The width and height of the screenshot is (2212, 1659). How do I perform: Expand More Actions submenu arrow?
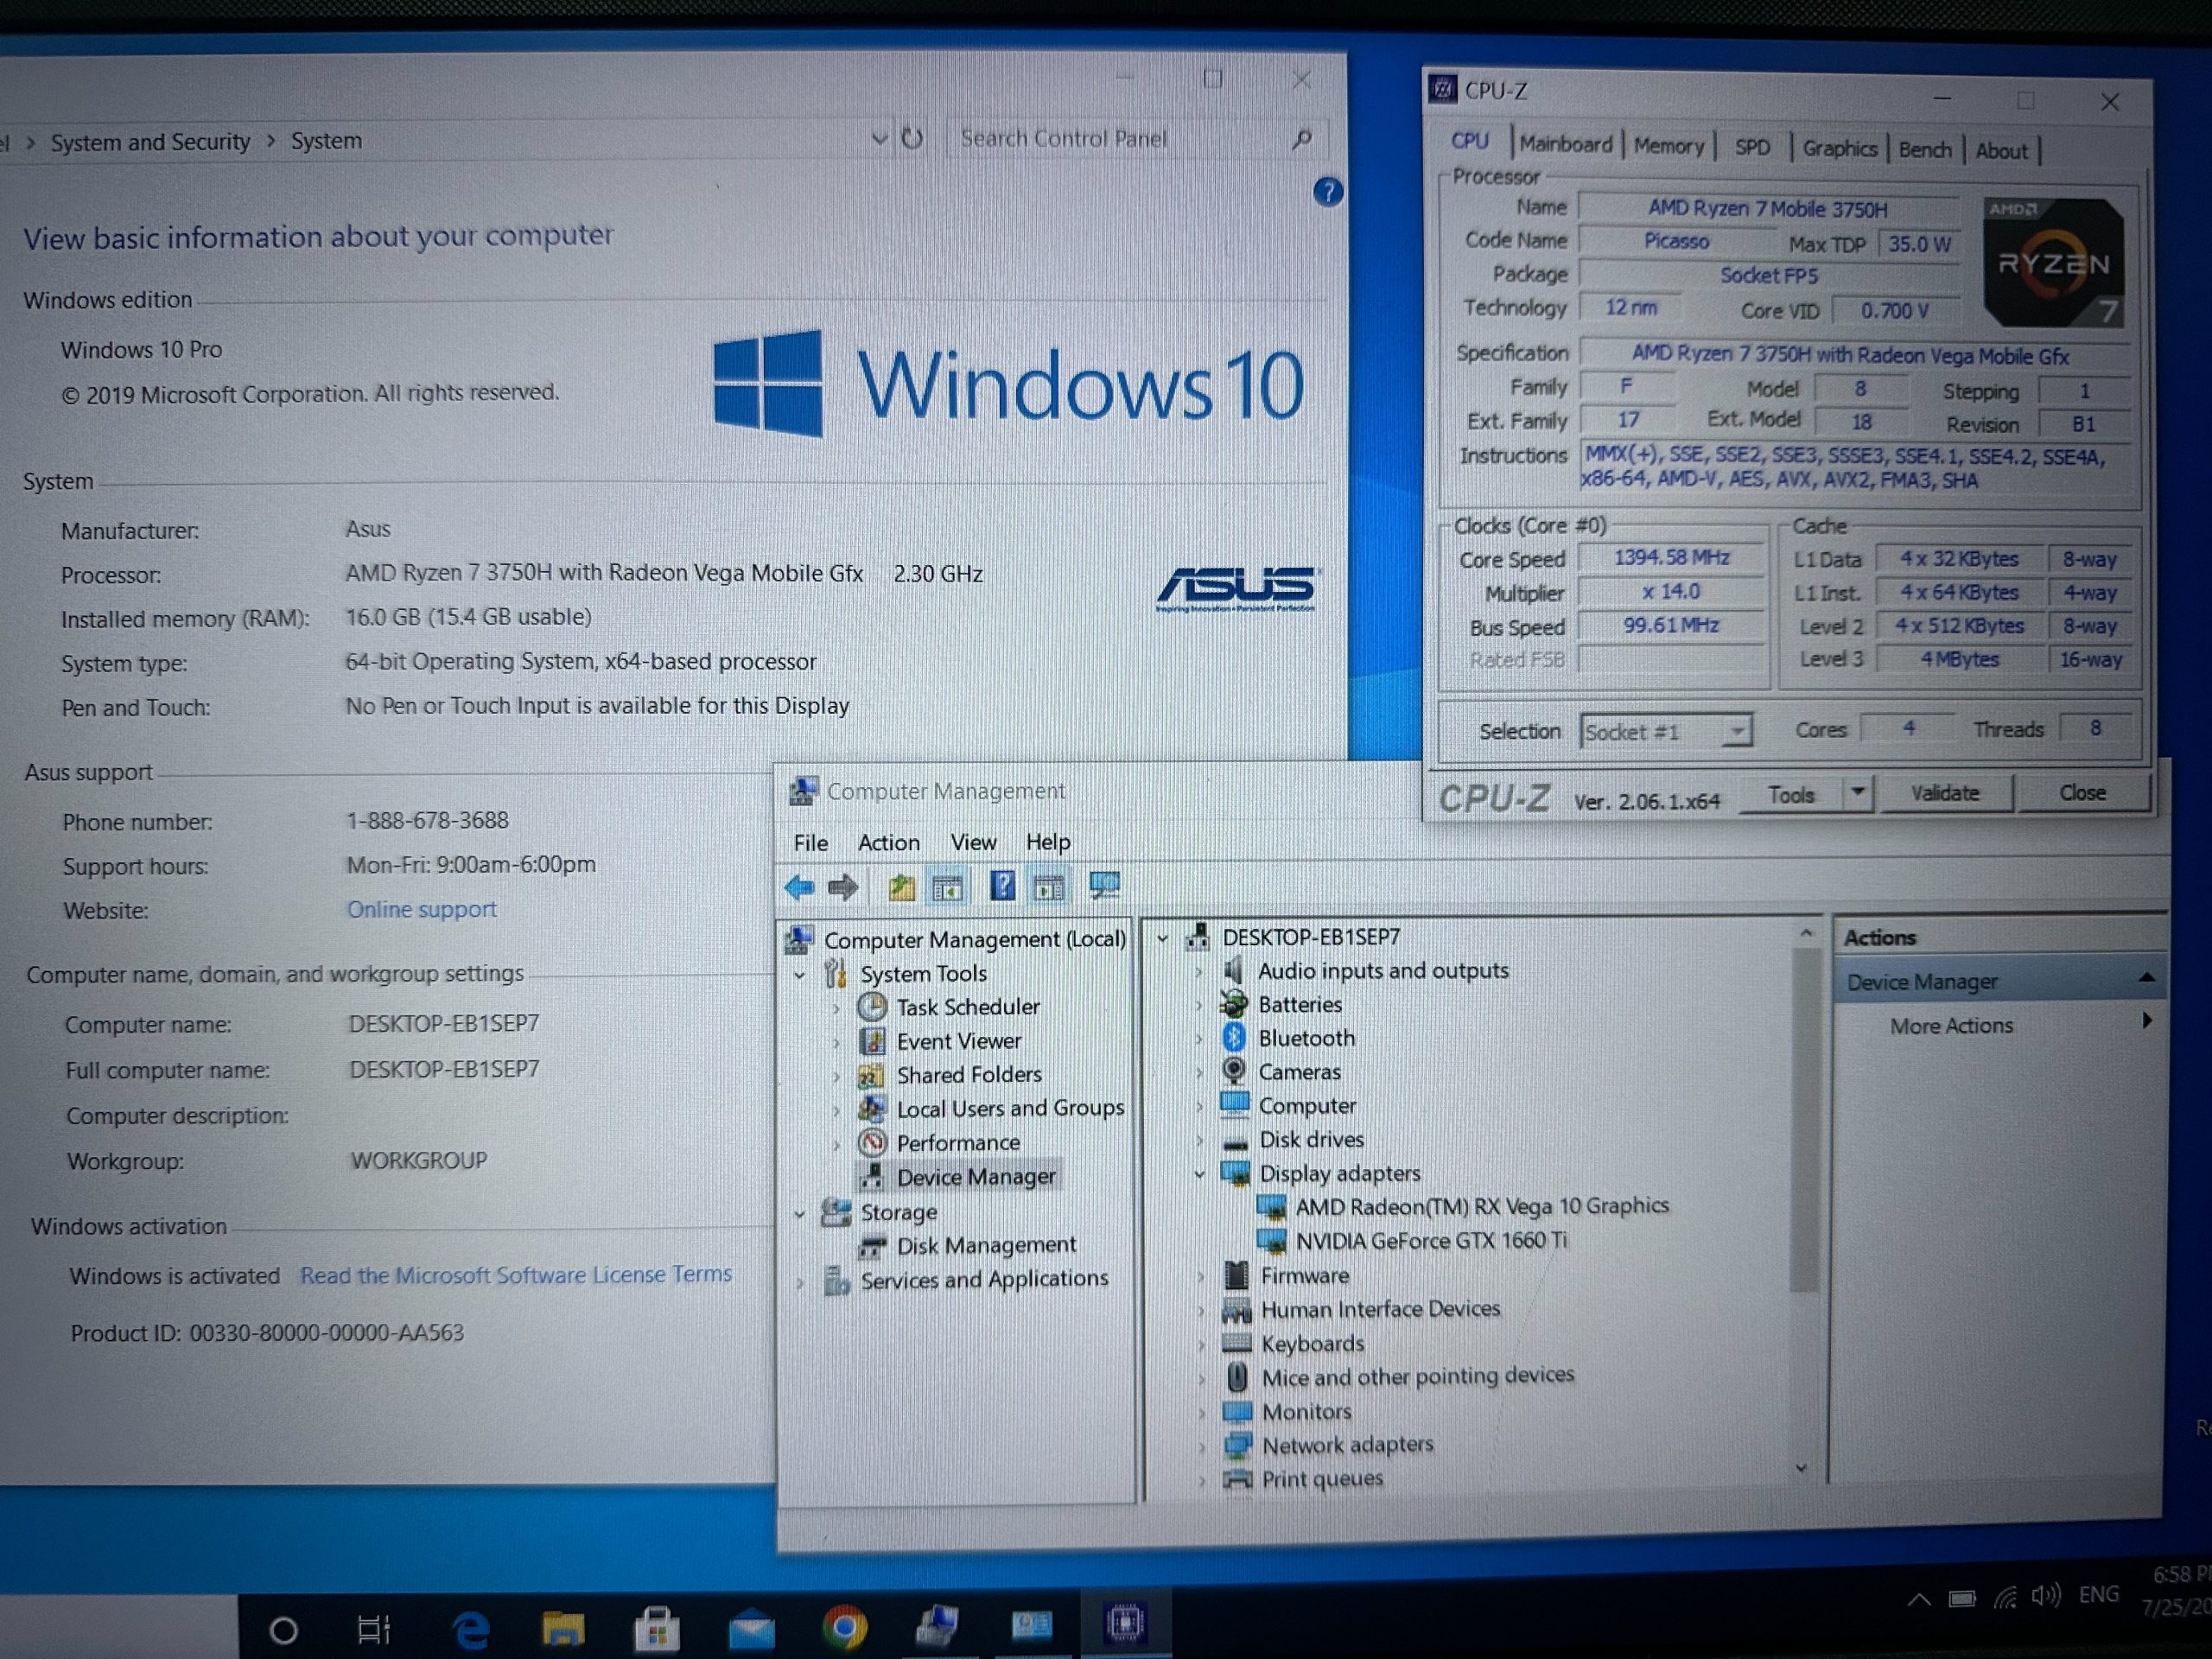2146,1021
